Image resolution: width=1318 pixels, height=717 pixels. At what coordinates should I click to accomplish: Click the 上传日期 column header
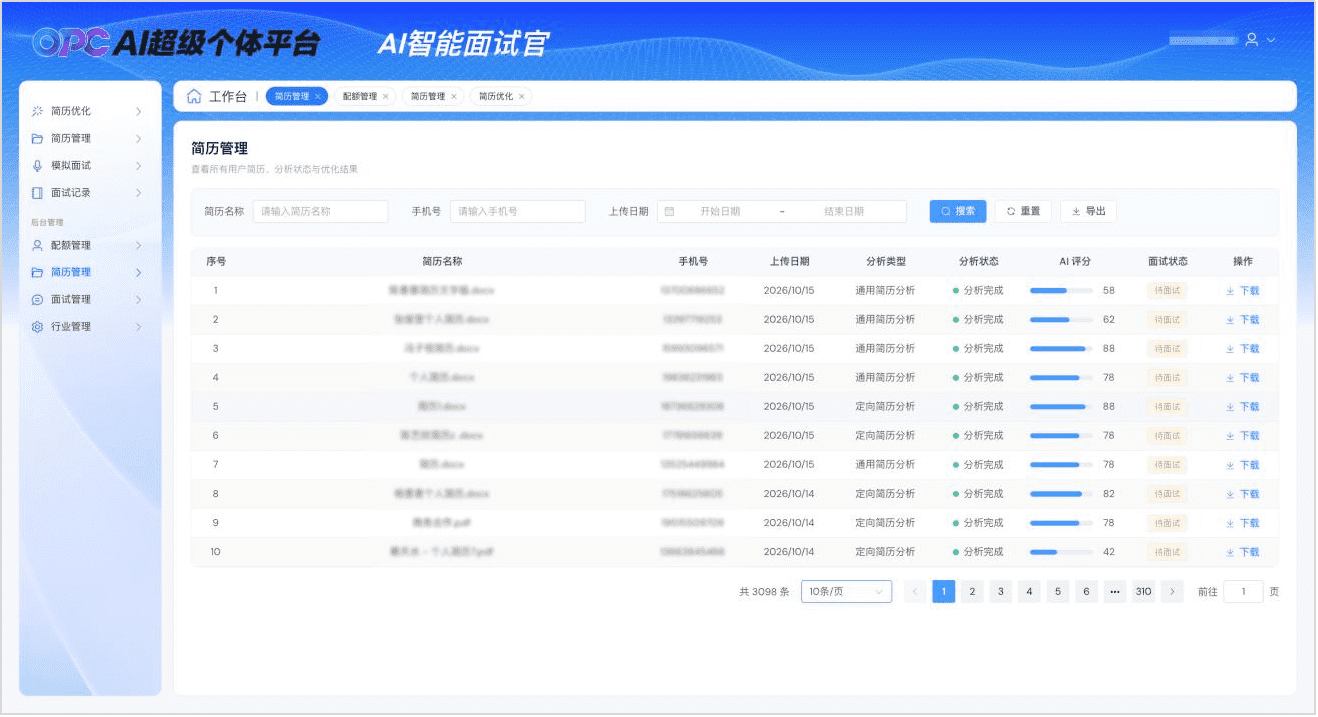(x=790, y=261)
